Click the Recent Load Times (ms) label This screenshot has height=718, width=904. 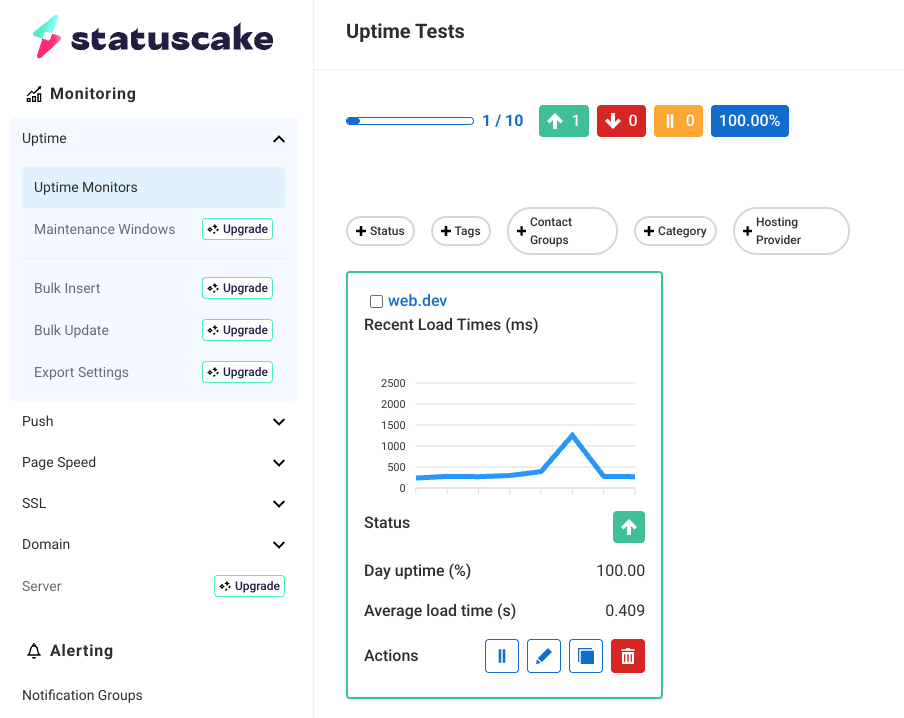451,325
